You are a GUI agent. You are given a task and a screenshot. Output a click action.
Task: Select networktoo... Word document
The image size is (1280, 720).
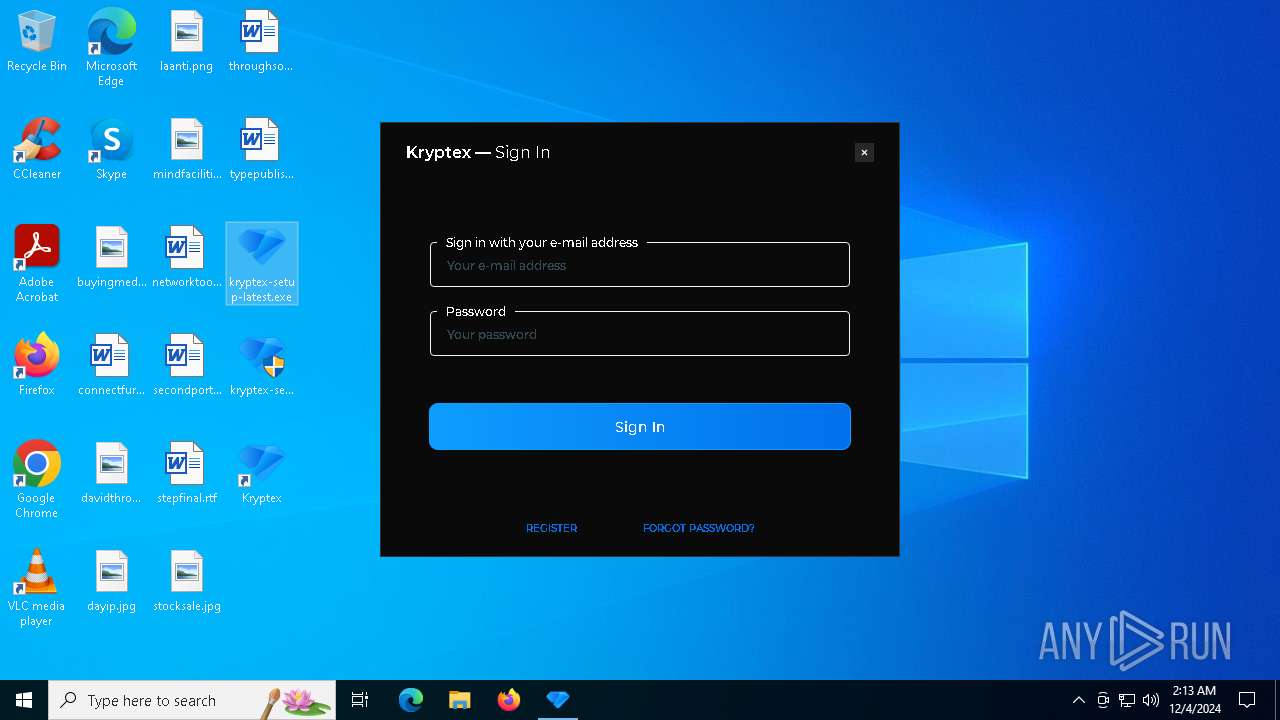point(186,258)
